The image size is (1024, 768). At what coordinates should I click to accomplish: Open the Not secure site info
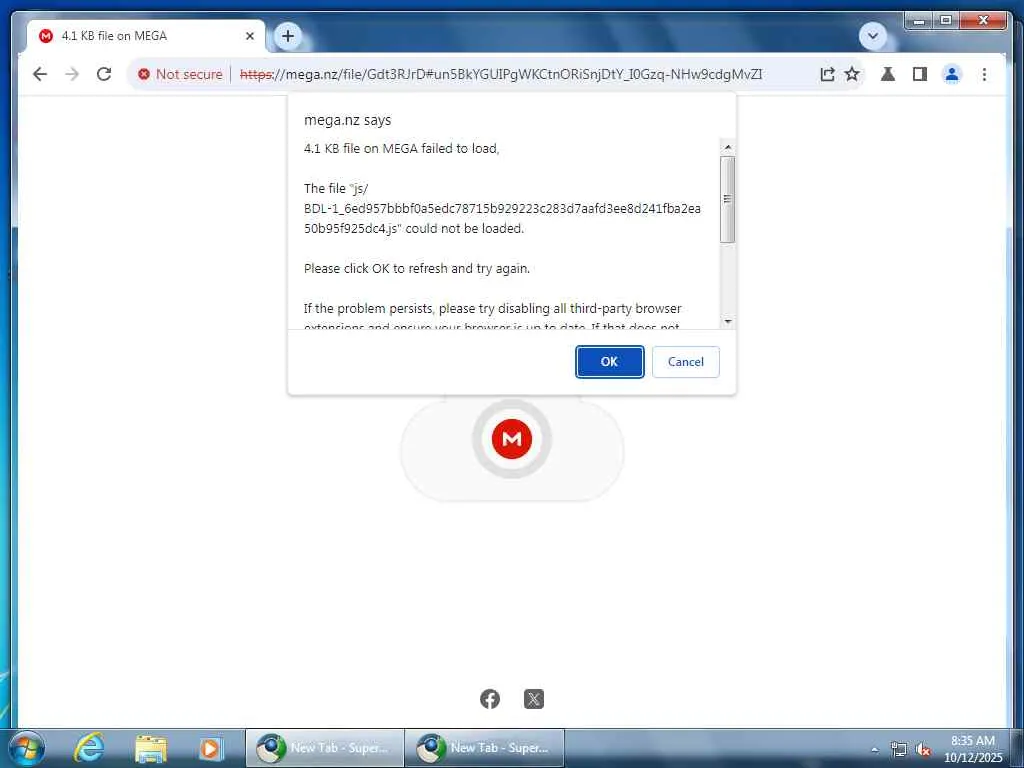(180, 74)
